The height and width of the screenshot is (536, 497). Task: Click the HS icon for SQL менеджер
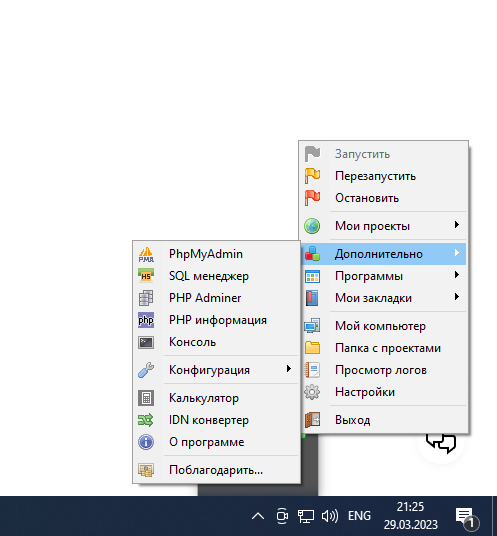[146, 276]
